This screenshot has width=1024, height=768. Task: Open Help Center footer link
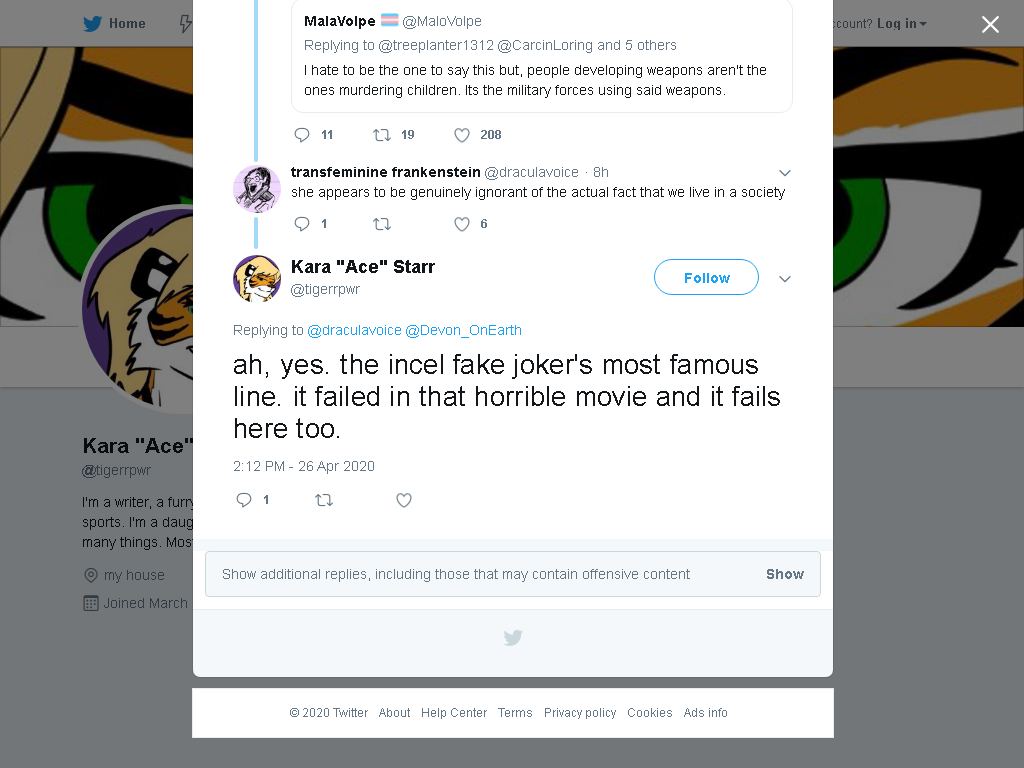(454, 712)
